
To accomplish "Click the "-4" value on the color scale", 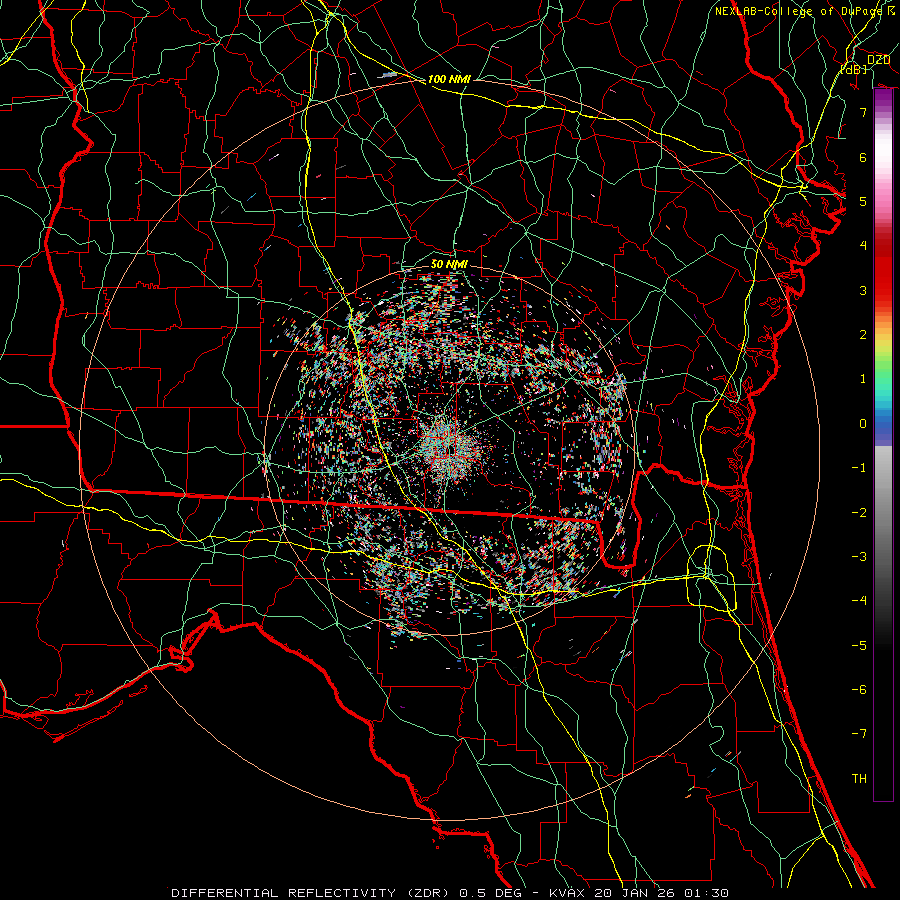I will [x=859, y=600].
